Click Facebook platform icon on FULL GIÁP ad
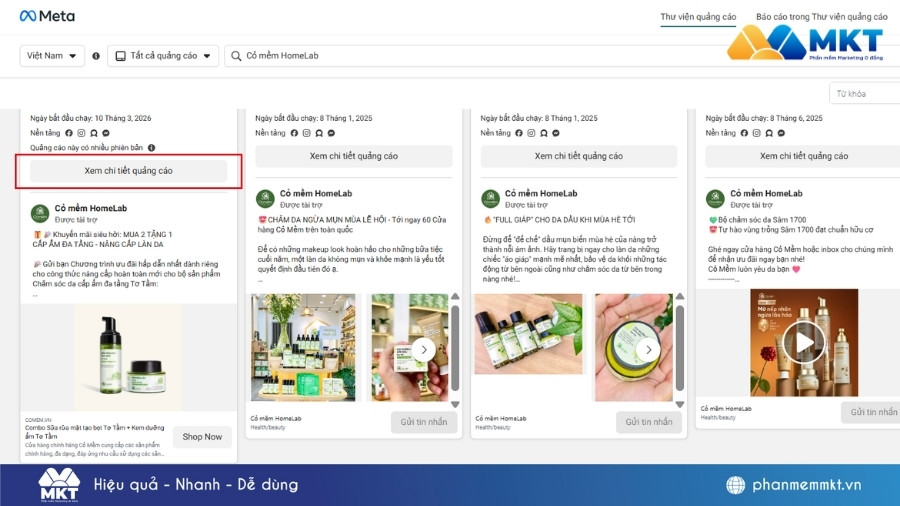The width and height of the screenshot is (900, 506). tap(519, 133)
